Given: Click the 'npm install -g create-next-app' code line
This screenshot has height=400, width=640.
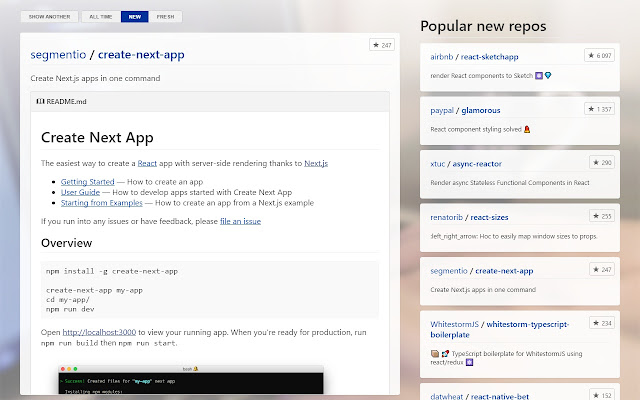Looking at the screenshot, I should 112,271.
